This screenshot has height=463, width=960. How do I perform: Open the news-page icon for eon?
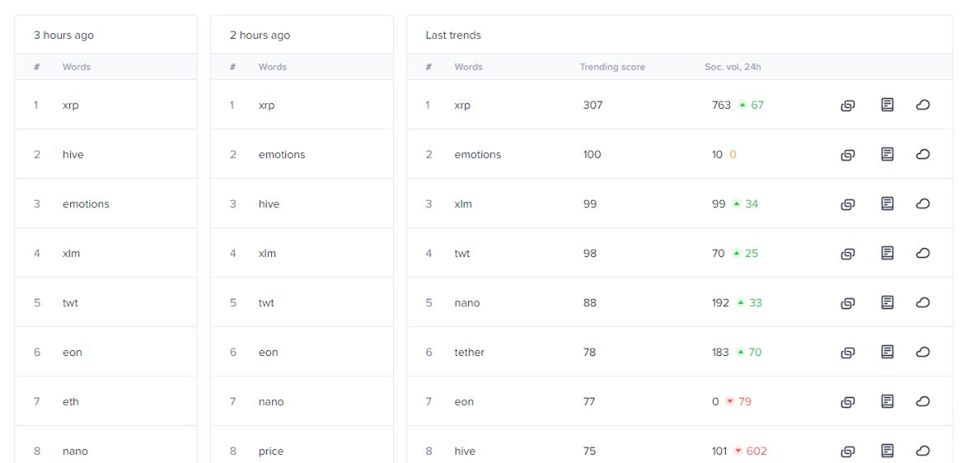887,401
